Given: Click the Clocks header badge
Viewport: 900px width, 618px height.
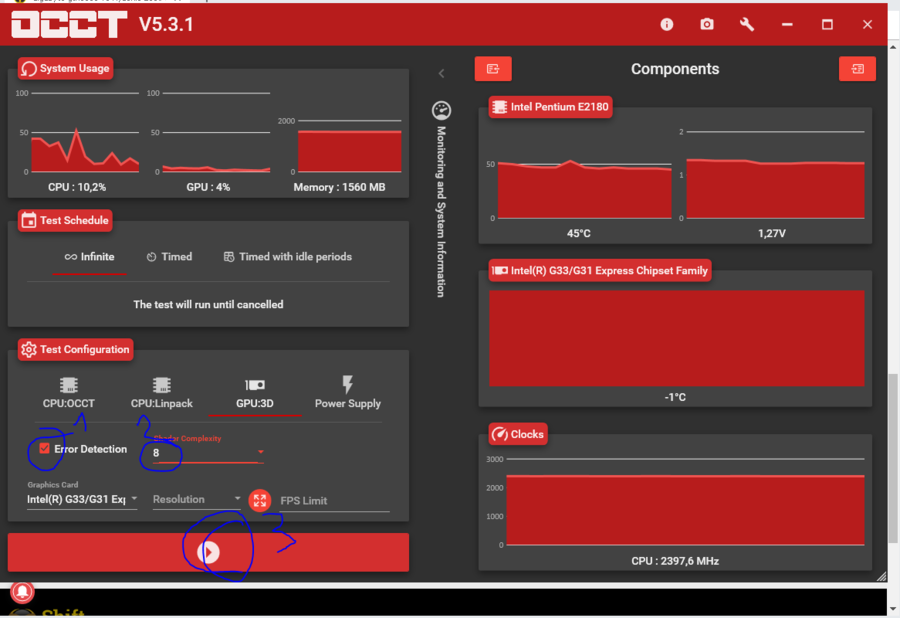Looking at the screenshot, I should click(x=518, y=434).
